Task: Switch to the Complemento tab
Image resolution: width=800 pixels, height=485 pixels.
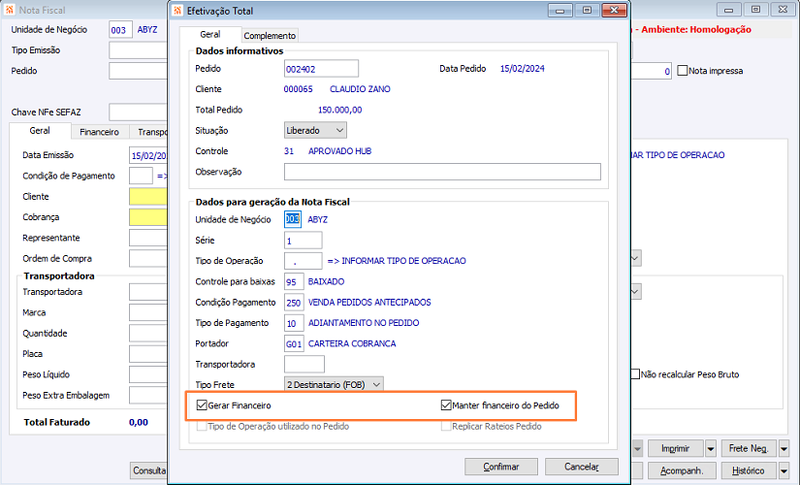Action: [270, 36]
